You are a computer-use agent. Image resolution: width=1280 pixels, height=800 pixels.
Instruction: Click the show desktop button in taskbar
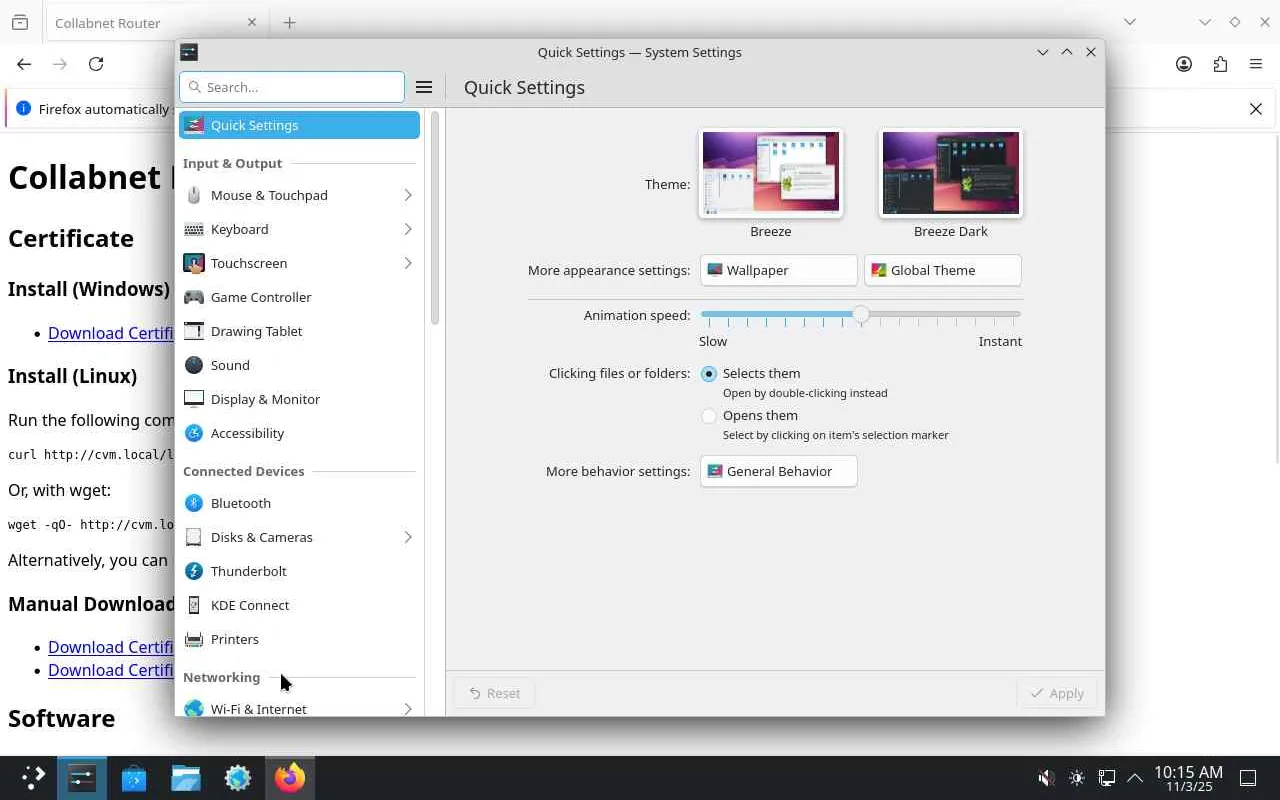point(1248,778)
